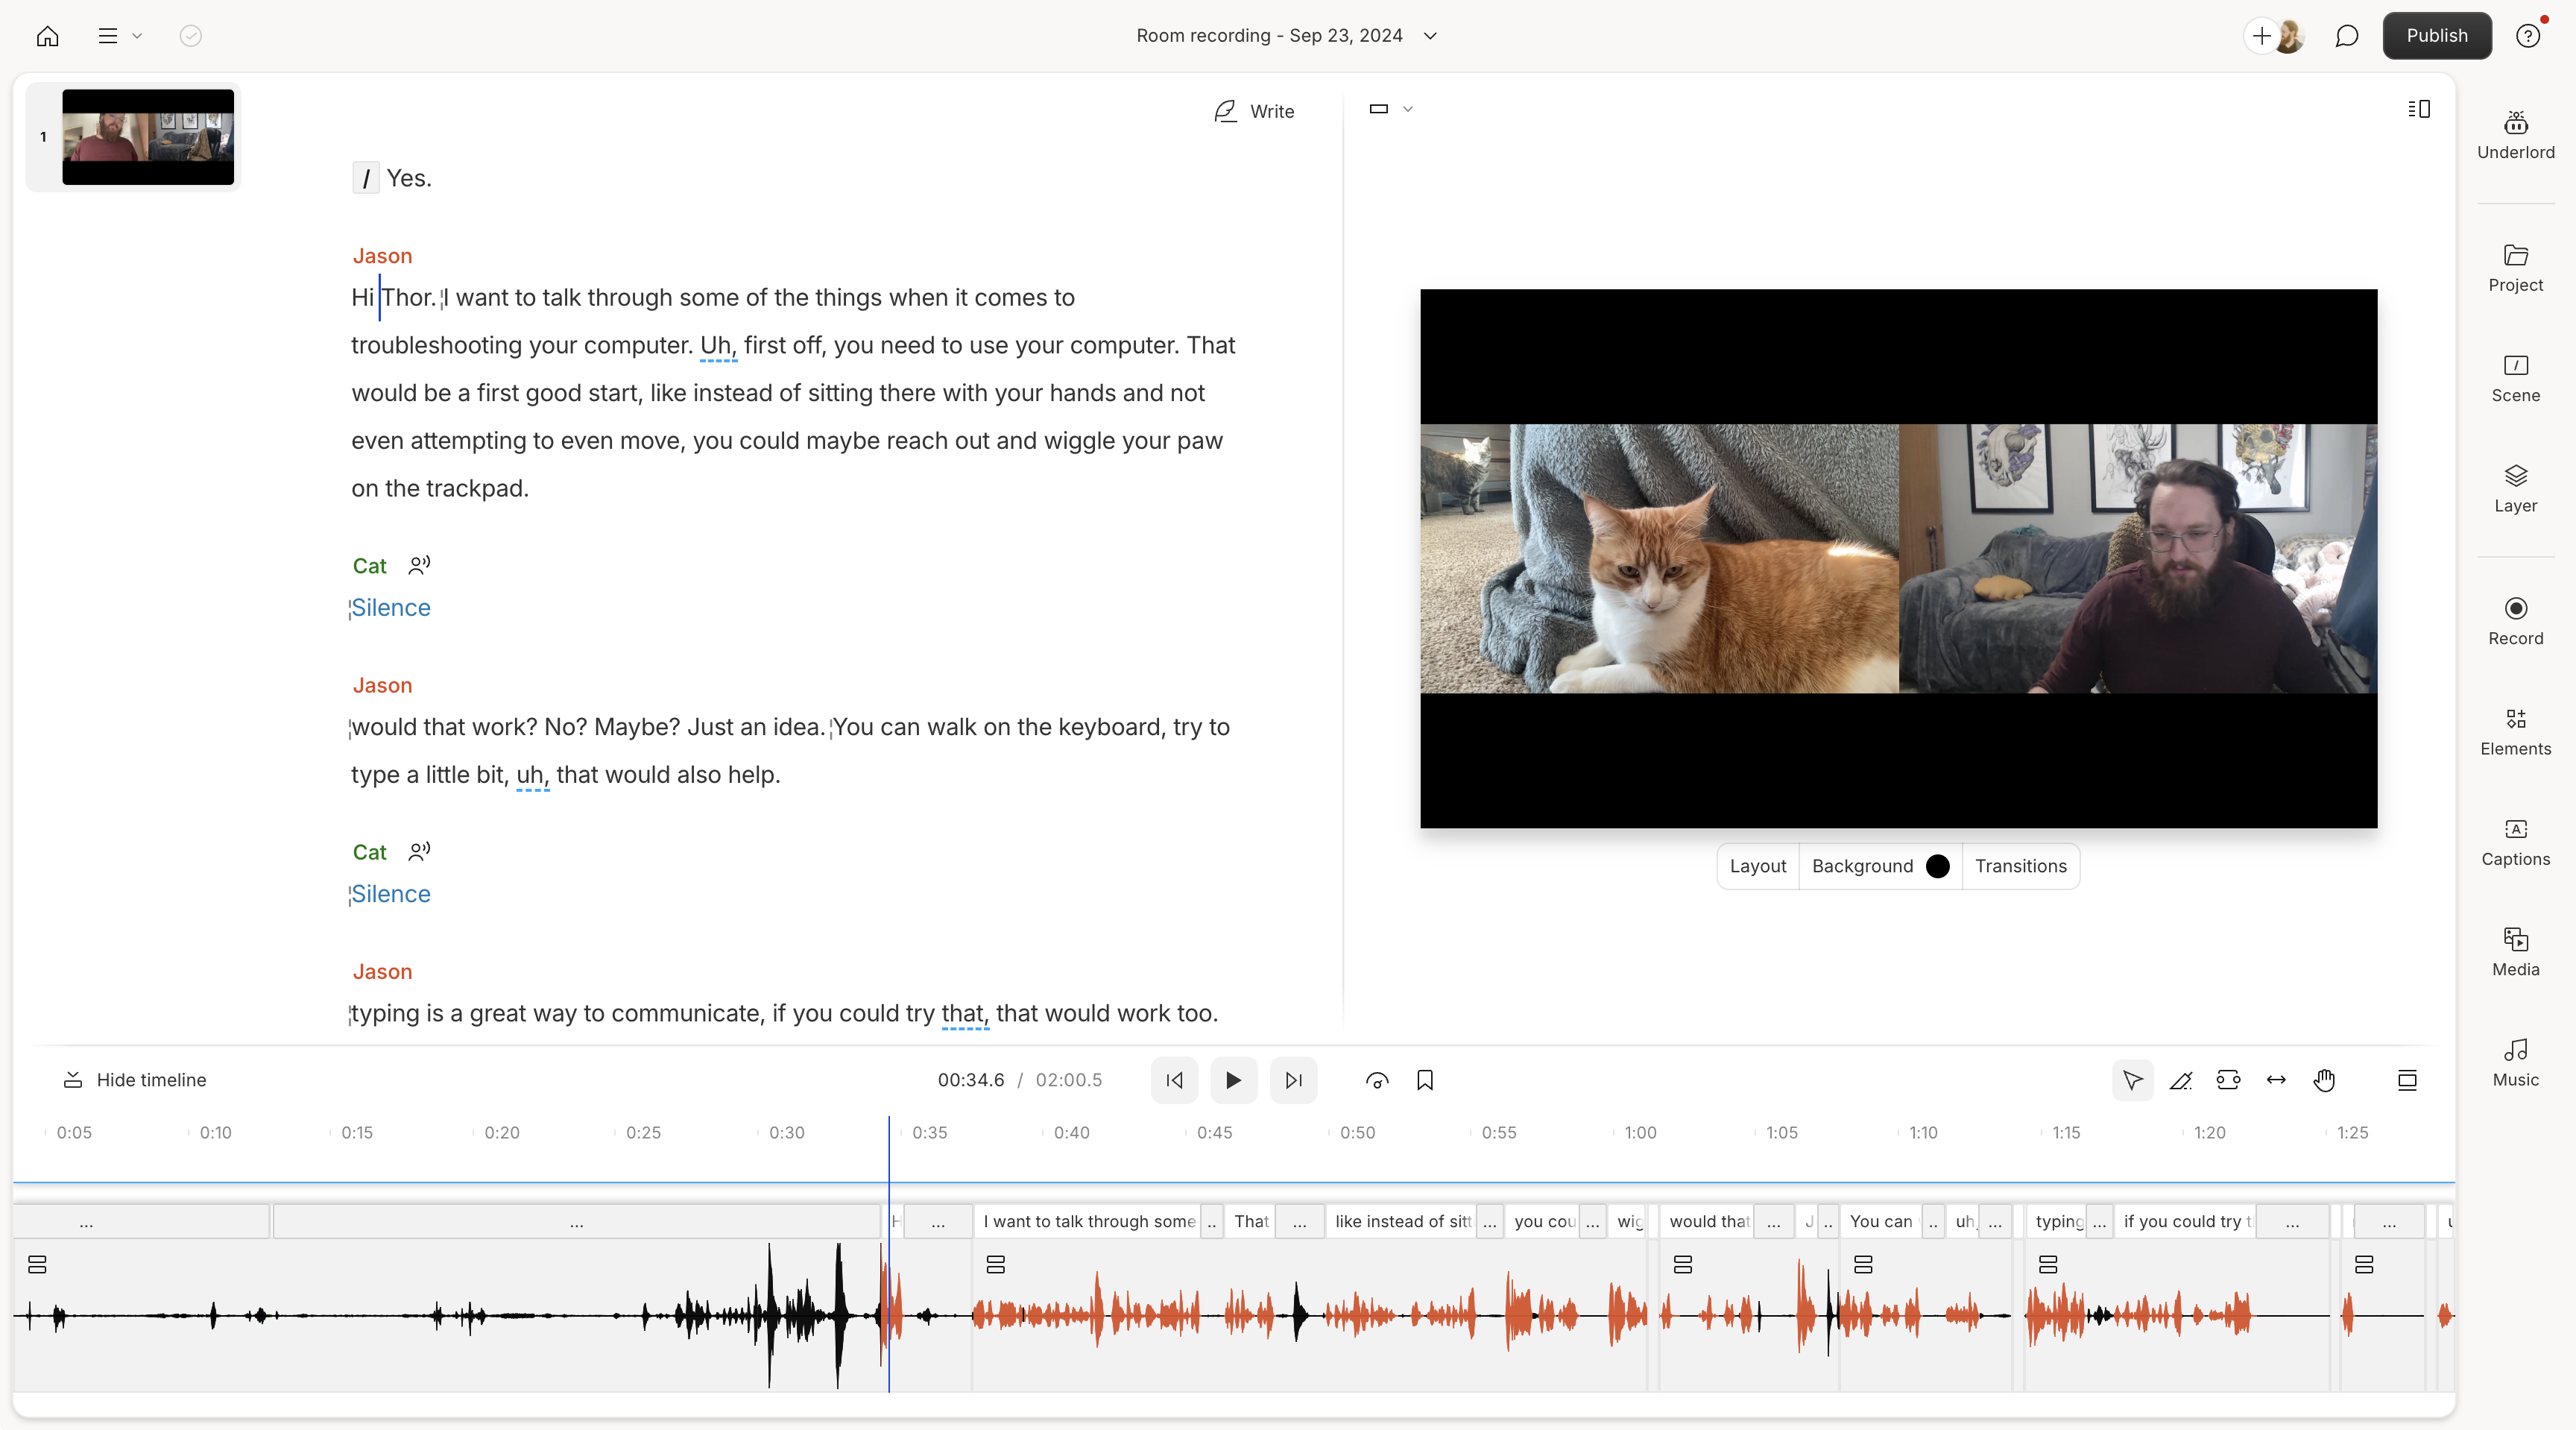Select 'I want to talk through some' timeline clip
2576x1430 pixels.
[1088, 1221]
